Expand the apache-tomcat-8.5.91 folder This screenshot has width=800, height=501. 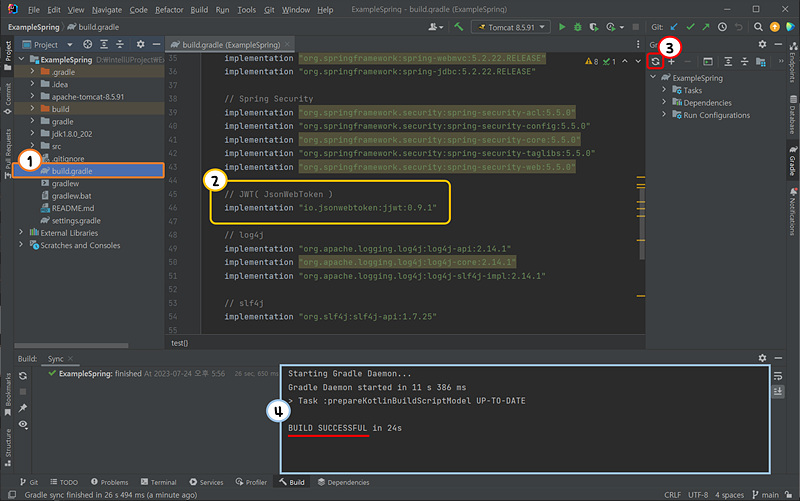32,96
